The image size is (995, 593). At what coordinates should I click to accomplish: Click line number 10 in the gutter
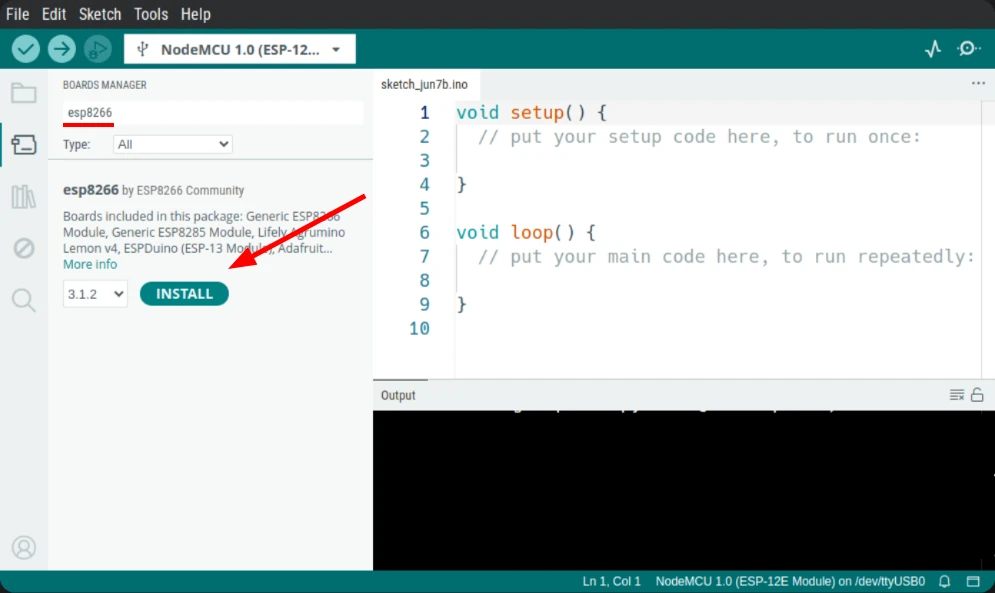point(419,328)
